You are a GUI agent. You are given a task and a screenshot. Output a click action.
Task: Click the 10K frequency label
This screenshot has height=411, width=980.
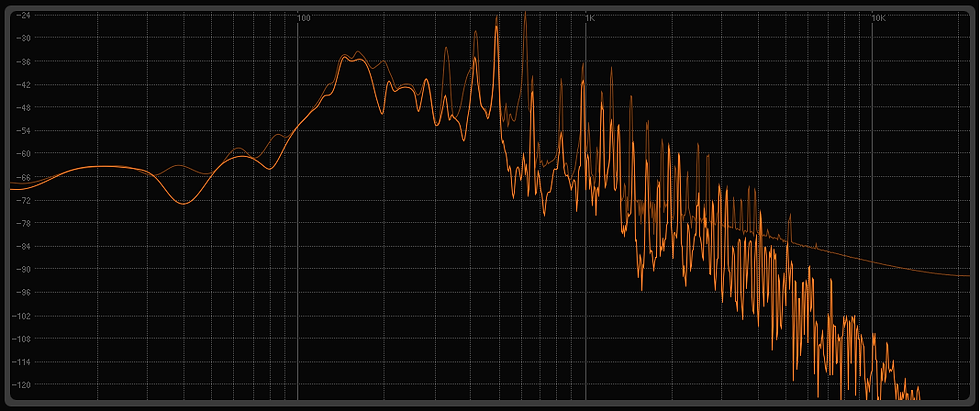point(879,18)
